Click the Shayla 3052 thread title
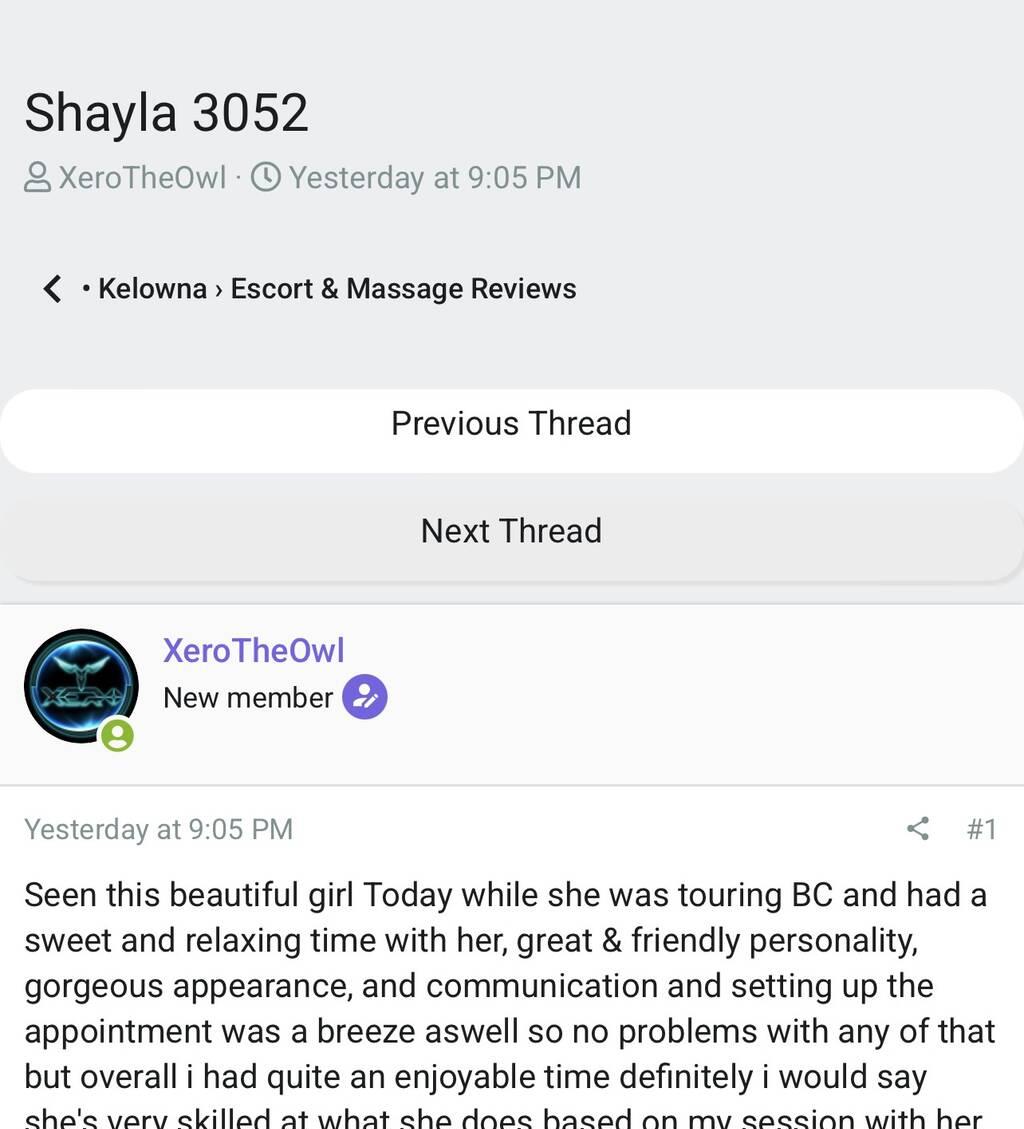This screenshot has width=1024, height=1129. pos(166,113)
